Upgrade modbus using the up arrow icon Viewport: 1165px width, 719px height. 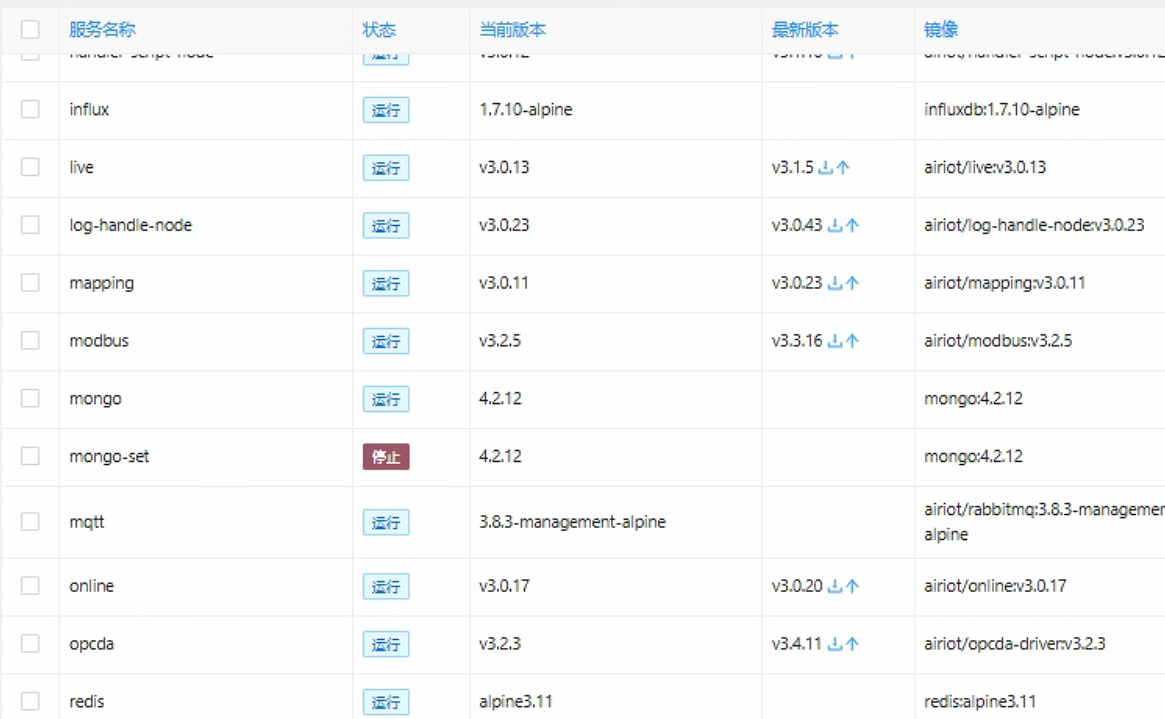852,342
